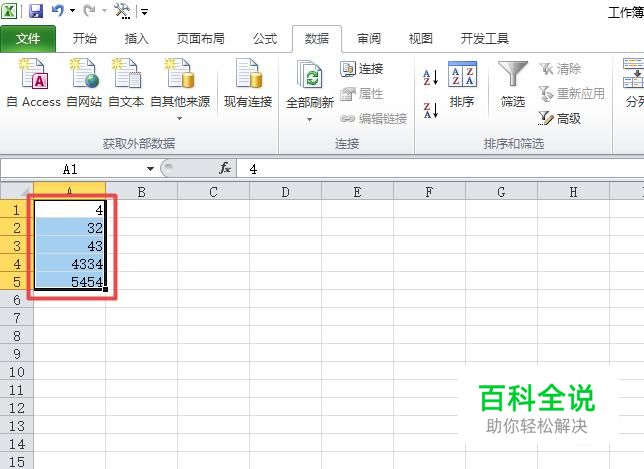644x469 pixels.
Task: Click the Name Box showing A1
Action: click(x=71, y=169)
